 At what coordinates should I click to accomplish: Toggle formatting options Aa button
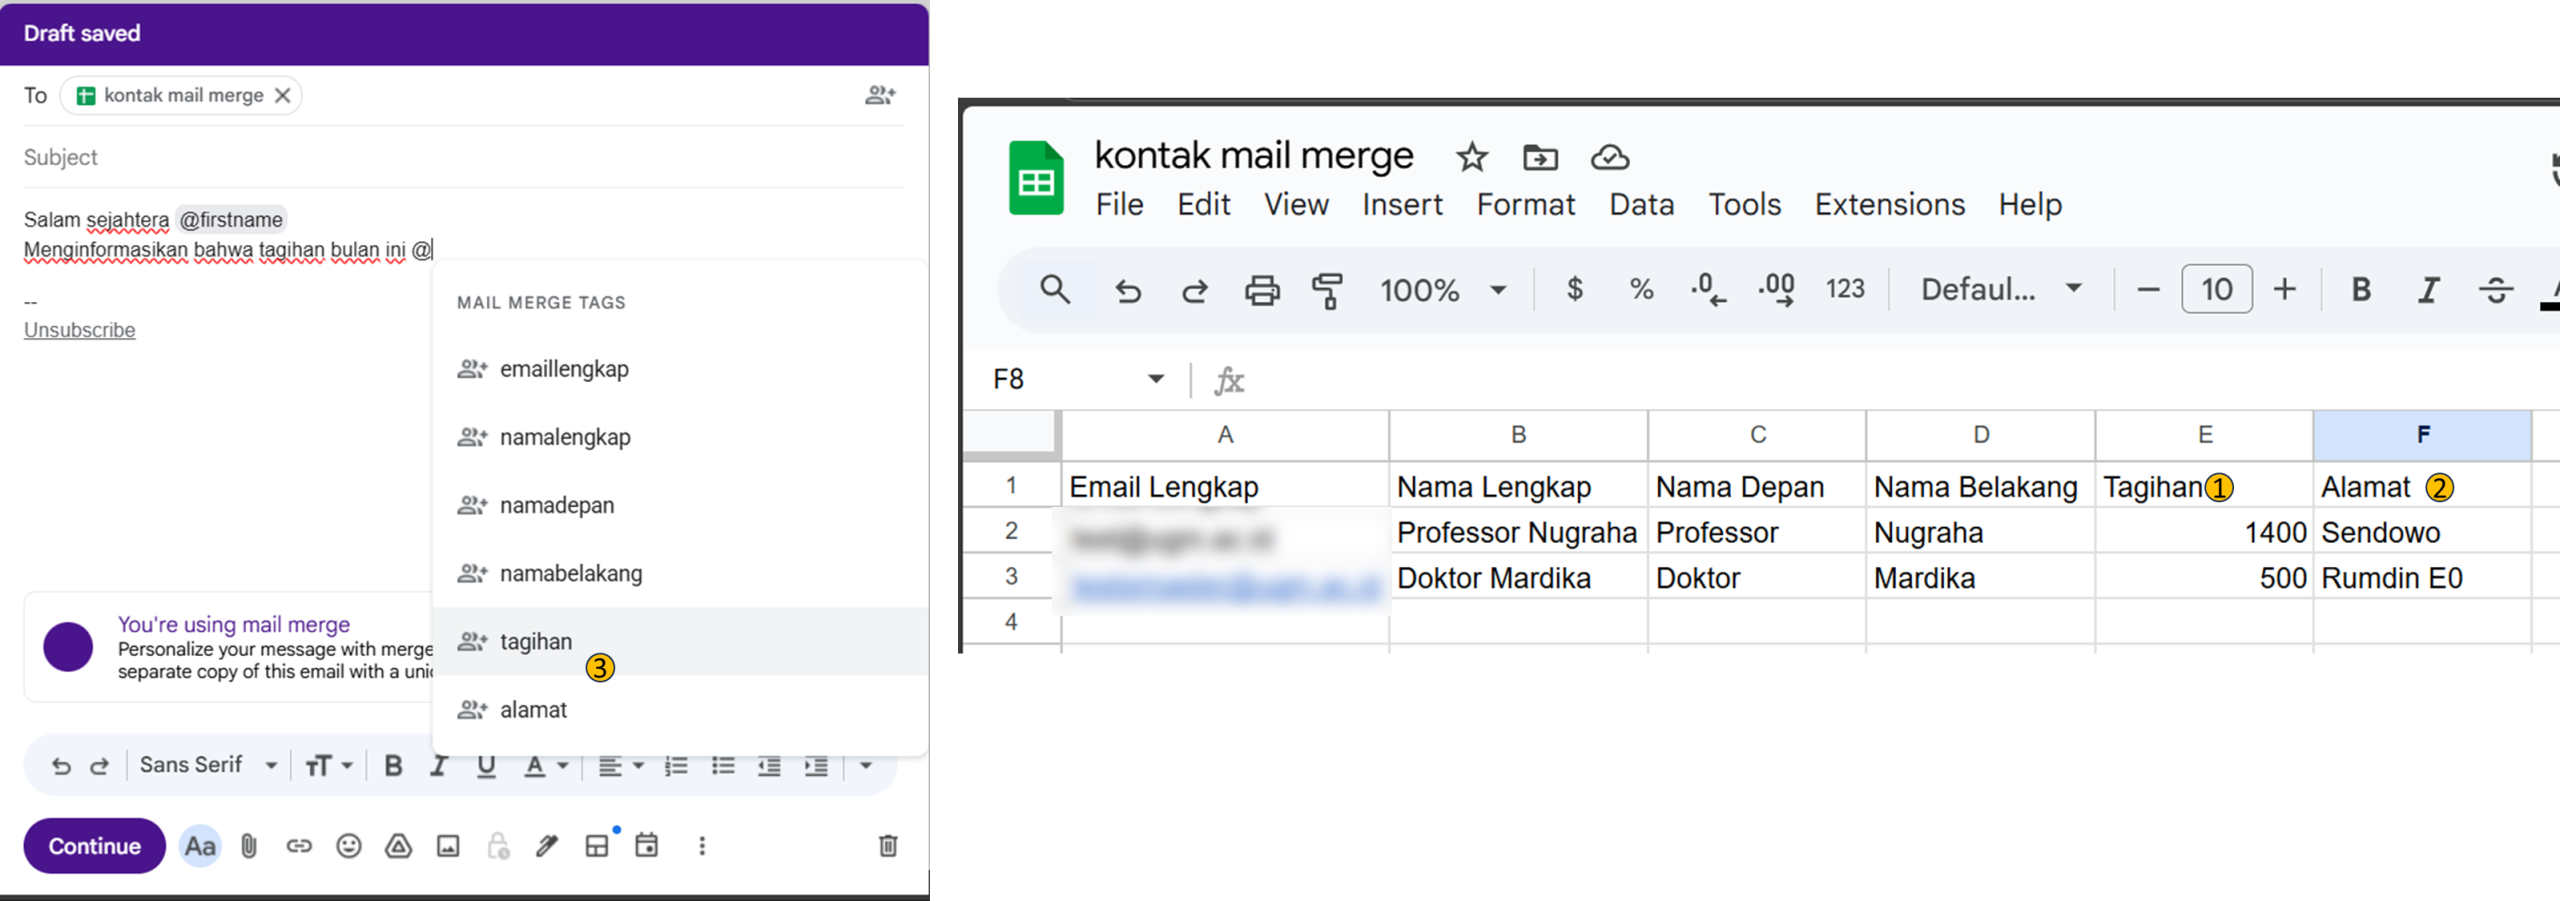[x=200, y=846]
